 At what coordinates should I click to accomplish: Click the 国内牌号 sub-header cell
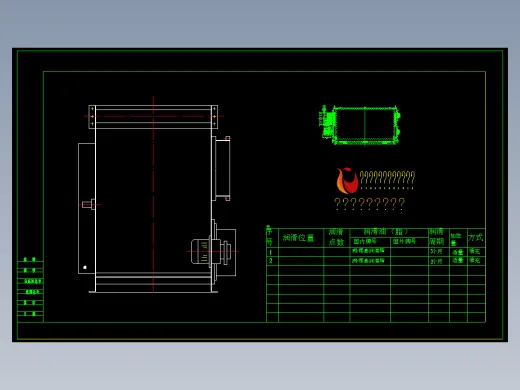pos(370,242)
